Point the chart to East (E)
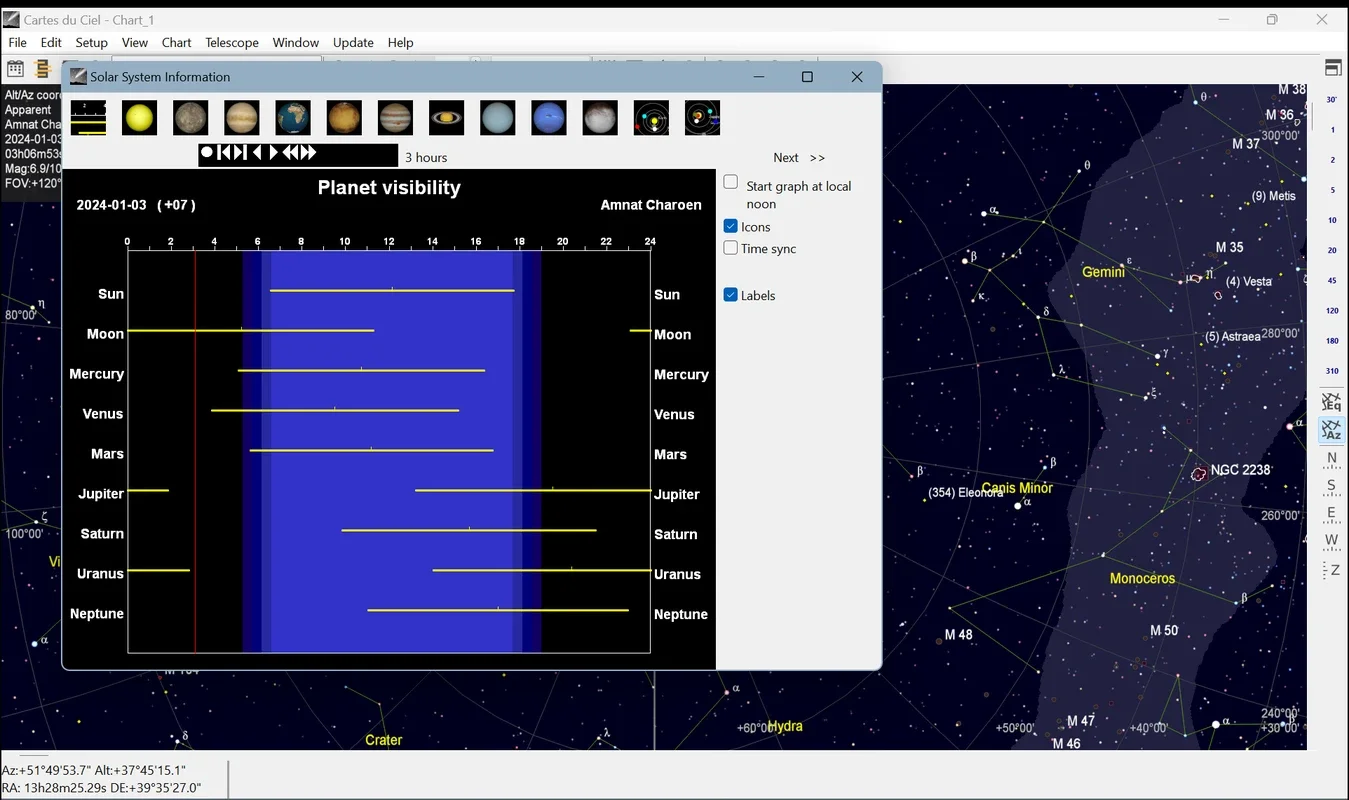The width and height of the screenshot is (1349, 800). point(1332,514)
